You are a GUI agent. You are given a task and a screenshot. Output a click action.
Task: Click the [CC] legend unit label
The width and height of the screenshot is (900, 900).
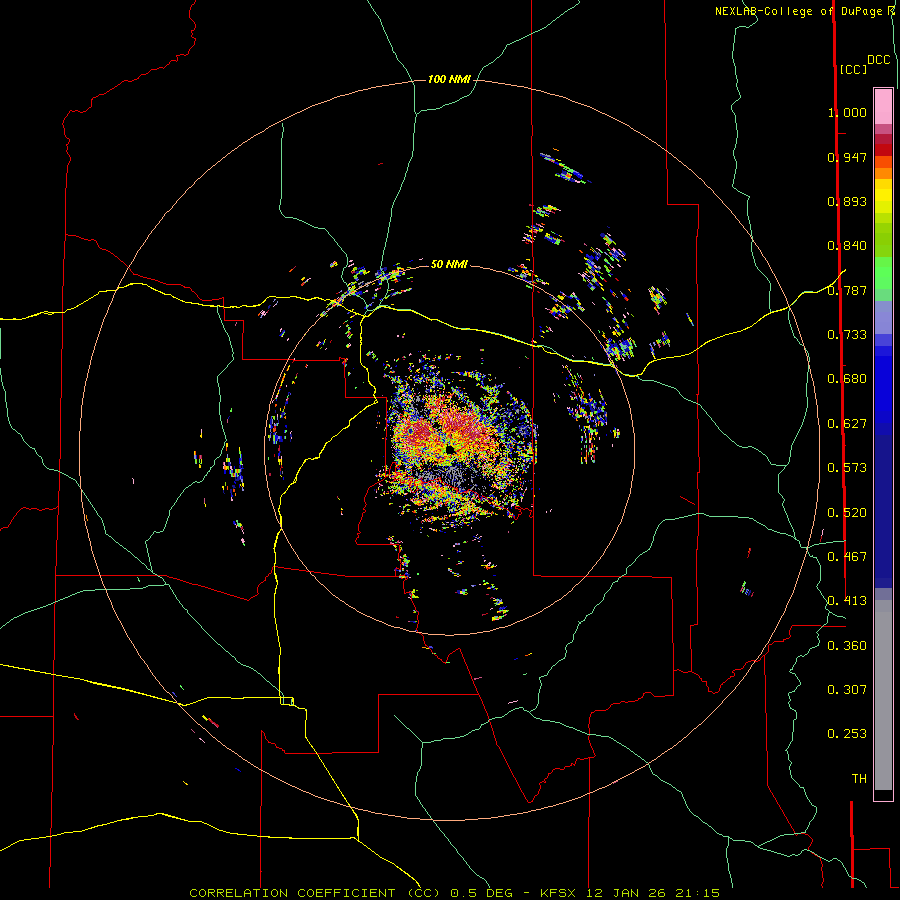tap(853, 69)
